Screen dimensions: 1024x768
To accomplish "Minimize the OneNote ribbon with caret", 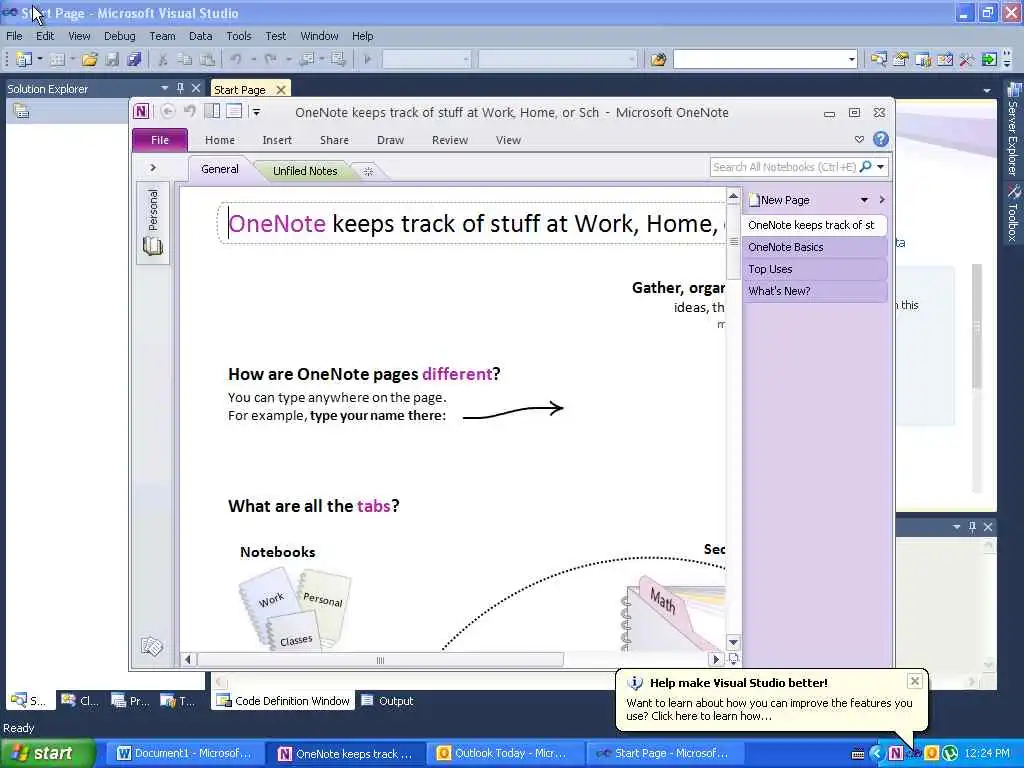I will tap(859, 139).
